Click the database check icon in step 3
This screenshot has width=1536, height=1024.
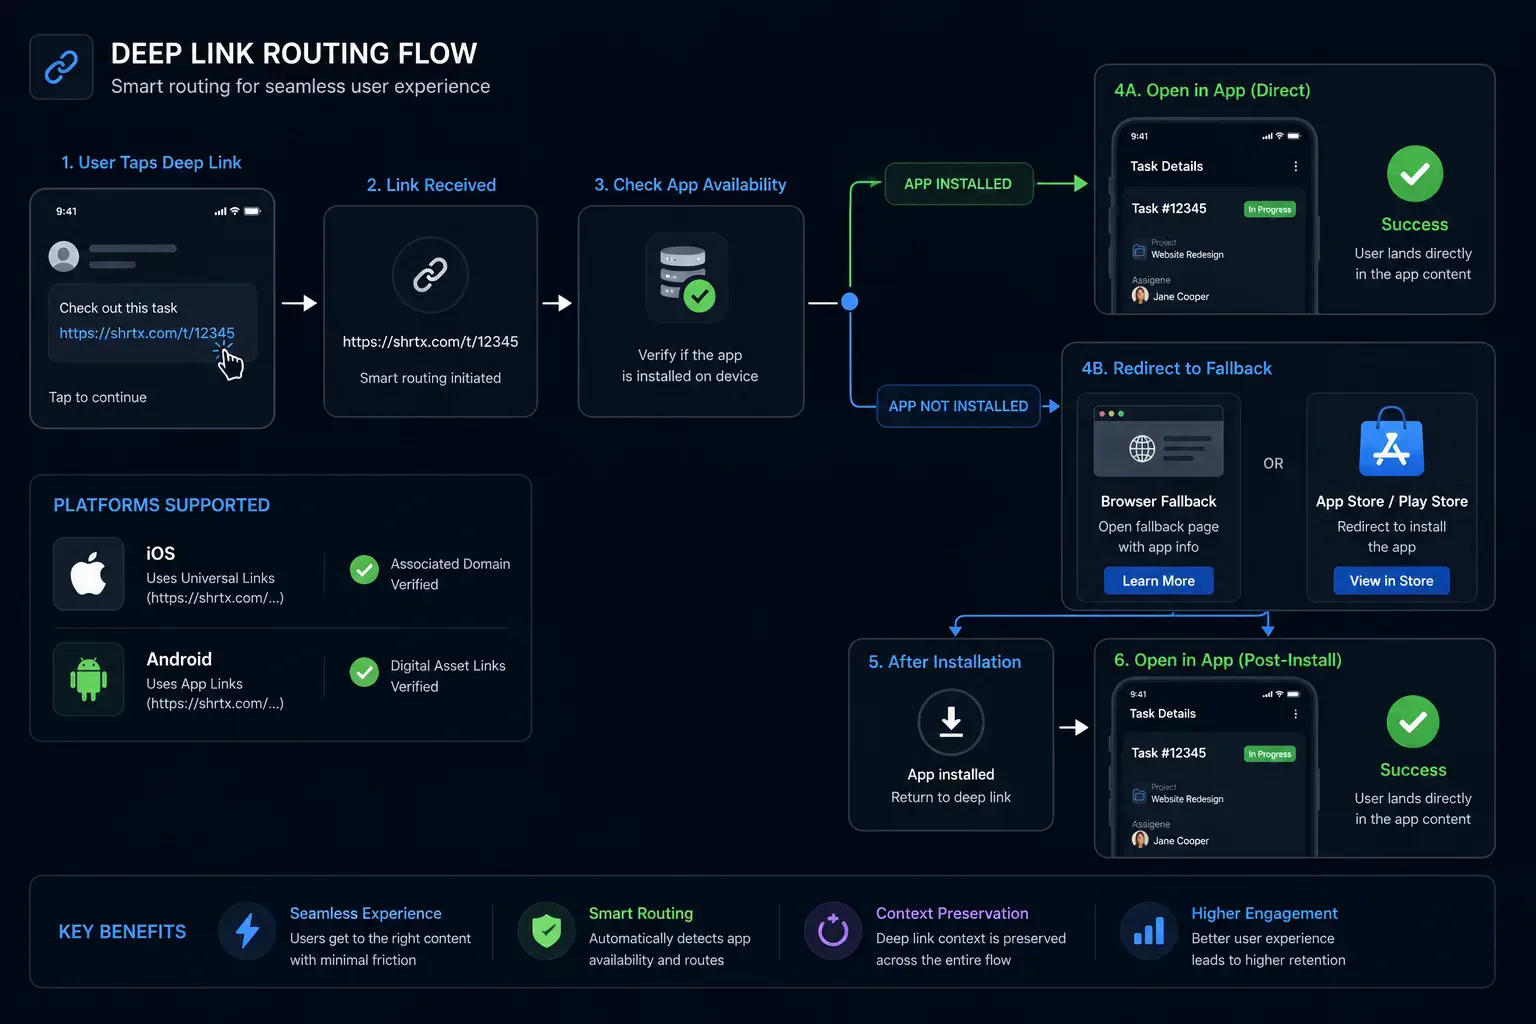(687, 279)
